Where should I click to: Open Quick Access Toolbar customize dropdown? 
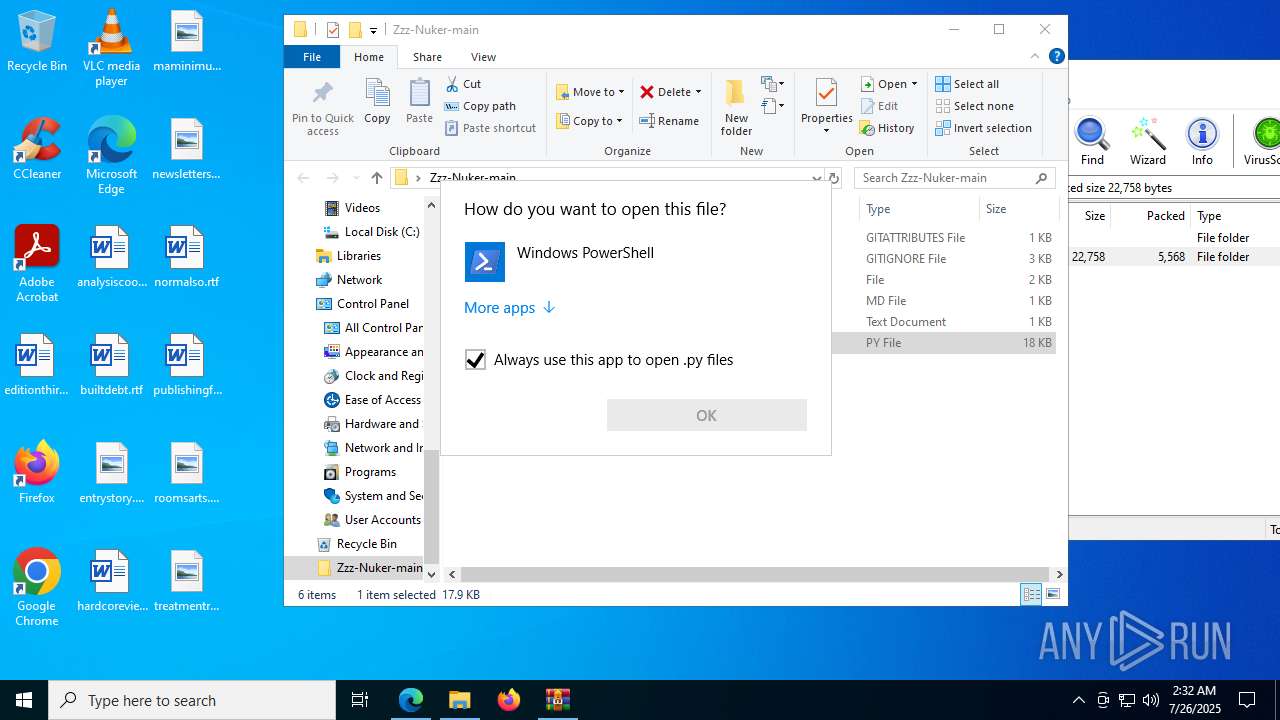[x=373, y=30]
